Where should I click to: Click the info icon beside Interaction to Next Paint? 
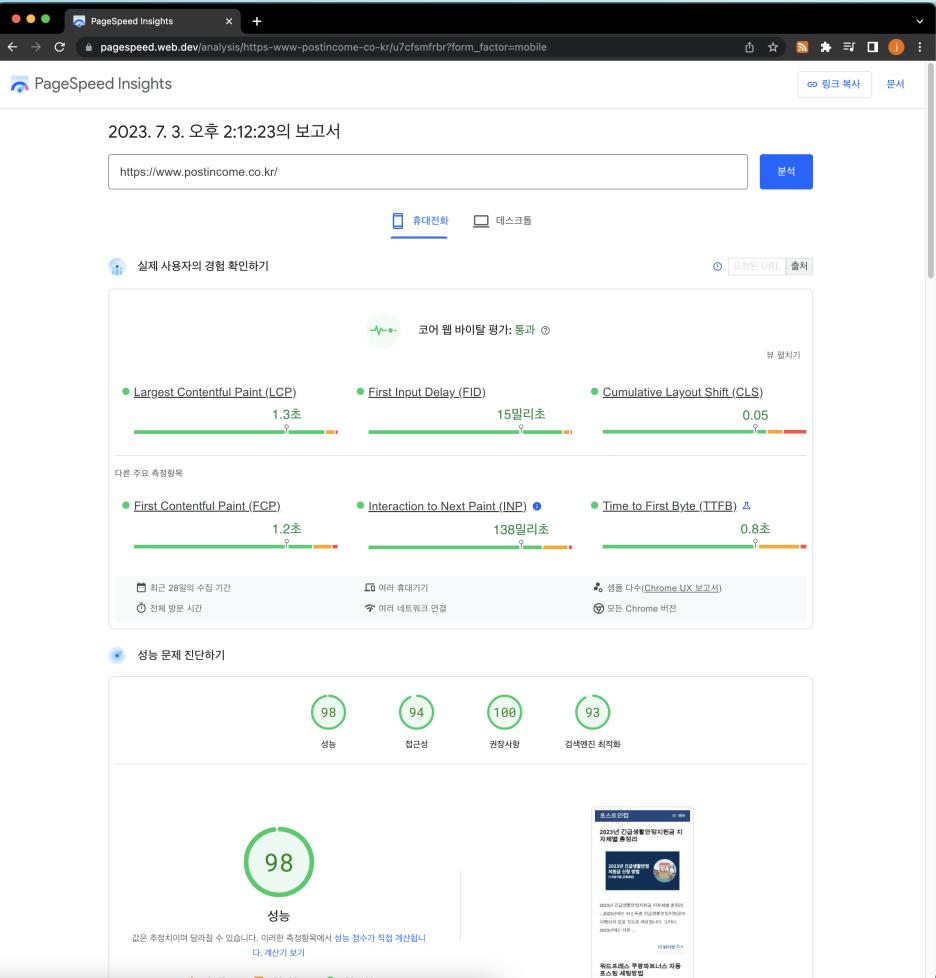[x=537, y=506]
